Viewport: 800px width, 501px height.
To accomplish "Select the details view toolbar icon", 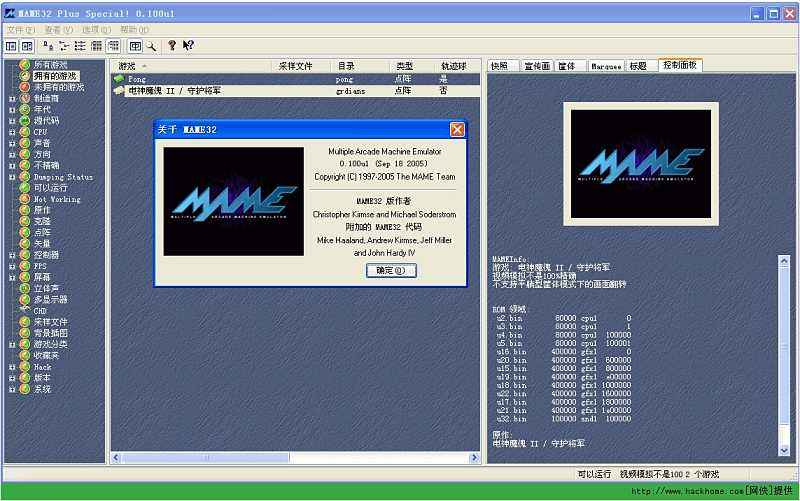I will coord(96,46).
